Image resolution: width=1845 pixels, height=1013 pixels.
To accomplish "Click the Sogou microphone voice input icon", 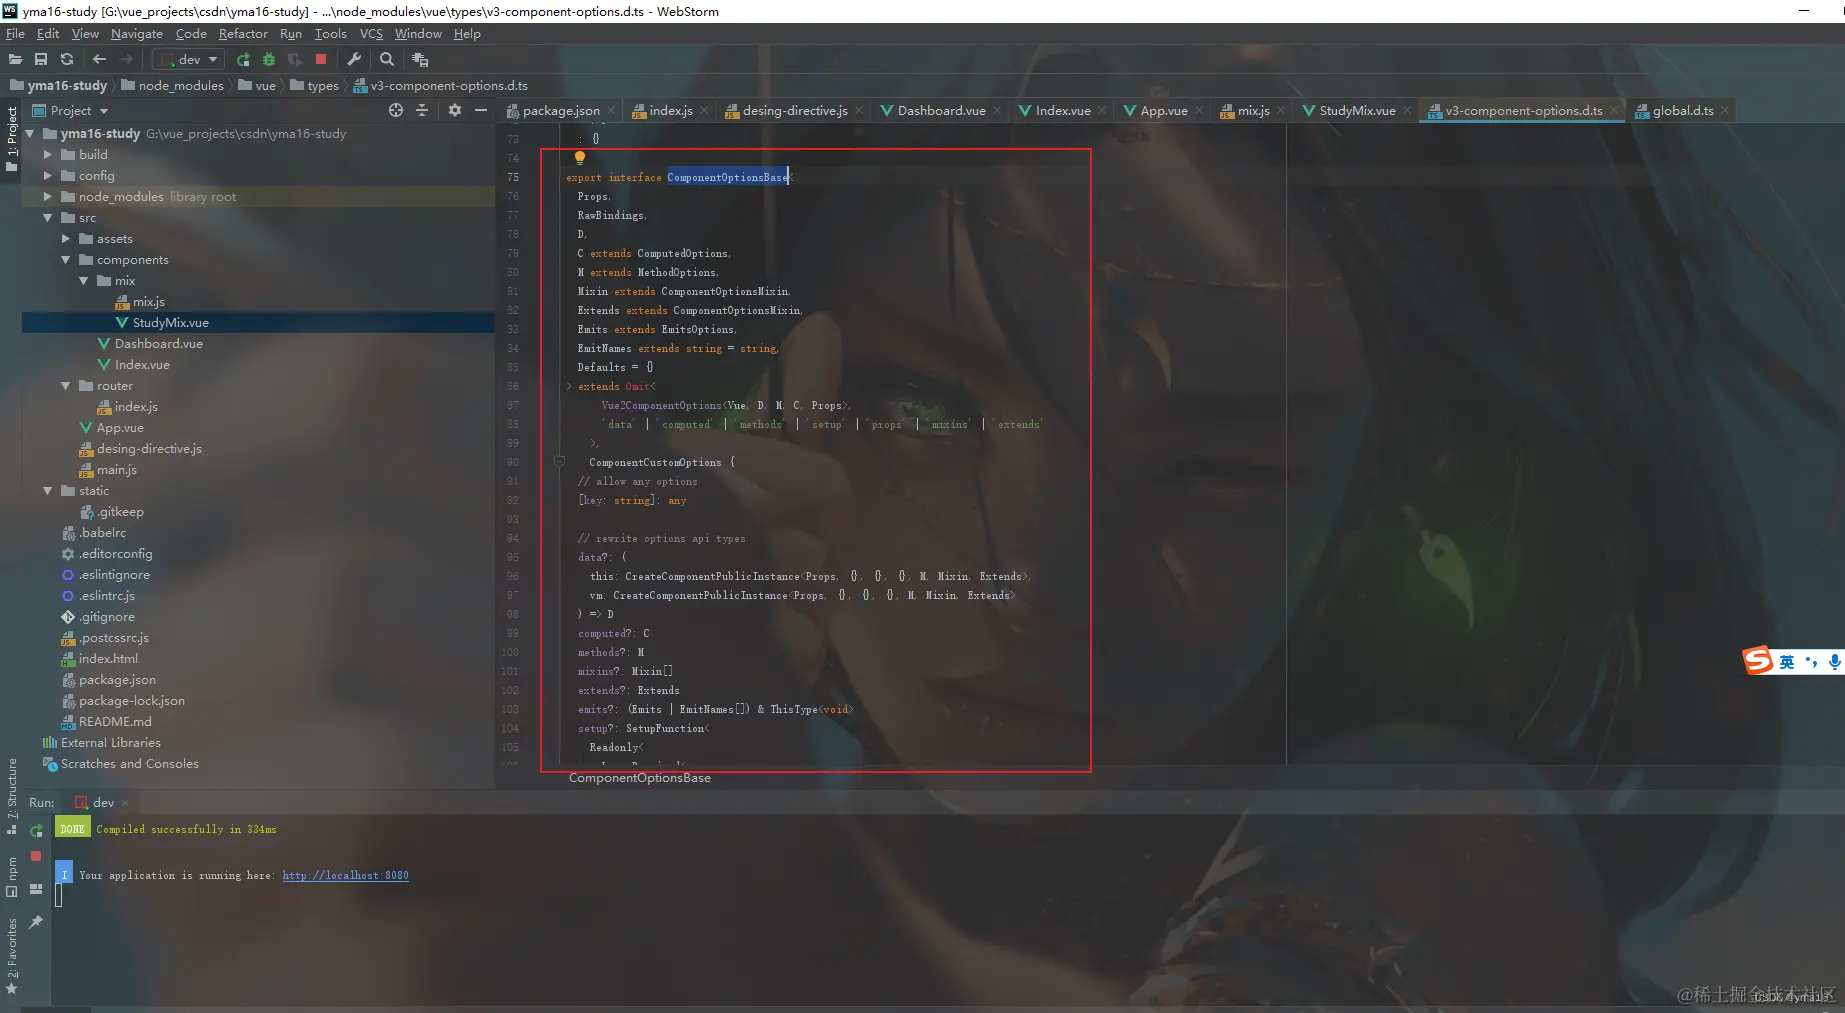I will click(1834, 662).
